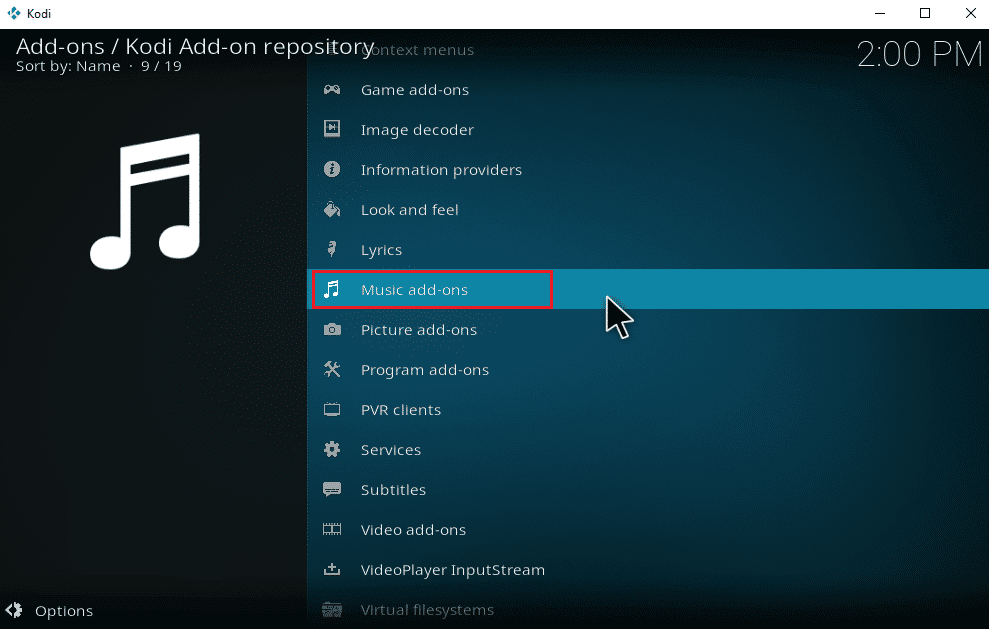989x629 pixels.
Task: Open the Subtitles category
Action: tap(648, 490)
